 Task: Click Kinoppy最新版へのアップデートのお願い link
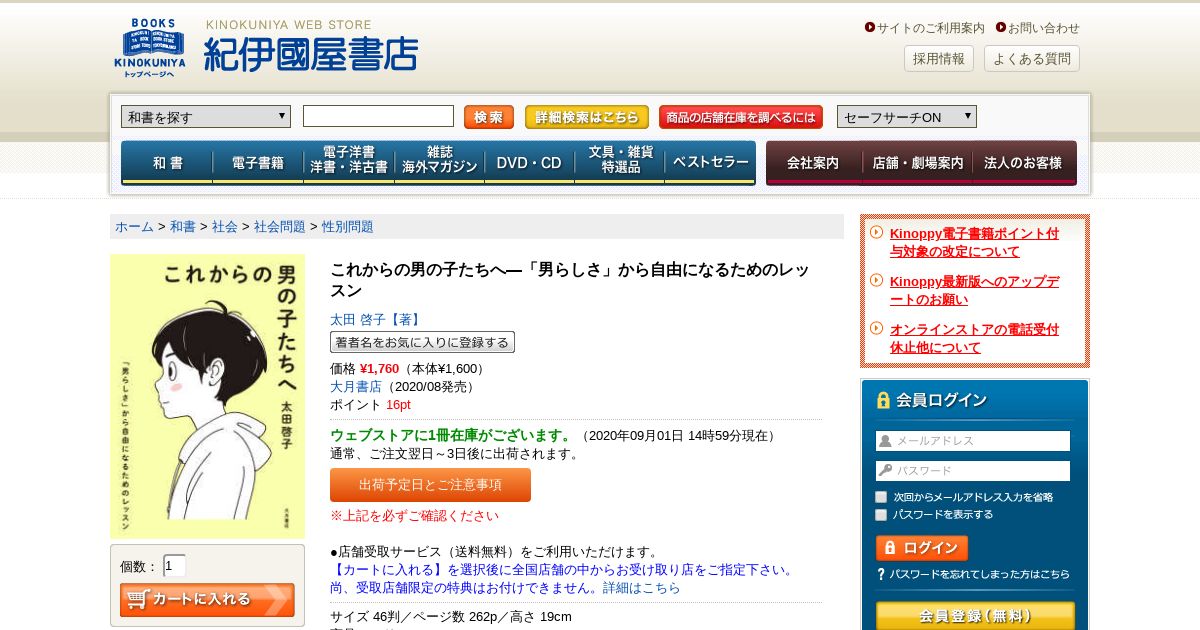tap(974, 290)
